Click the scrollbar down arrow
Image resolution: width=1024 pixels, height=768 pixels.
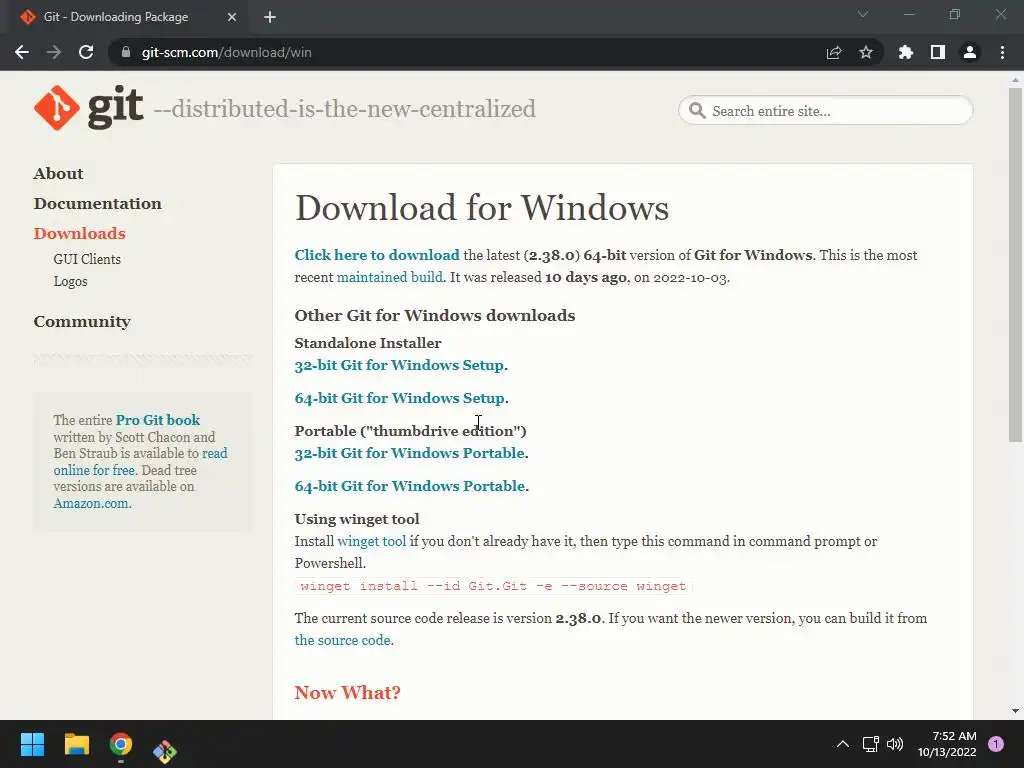tap(1015, 711)
